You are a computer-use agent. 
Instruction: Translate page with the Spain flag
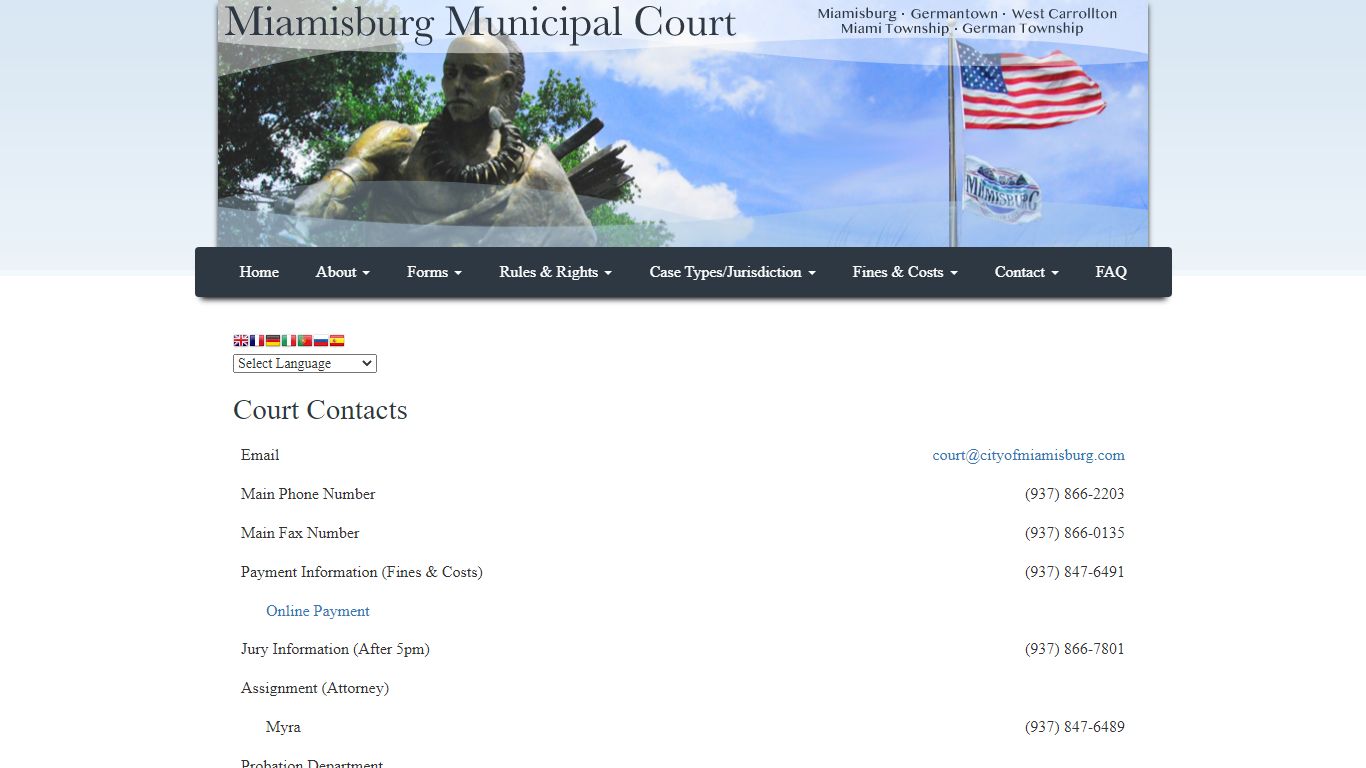tap(337, 340)
